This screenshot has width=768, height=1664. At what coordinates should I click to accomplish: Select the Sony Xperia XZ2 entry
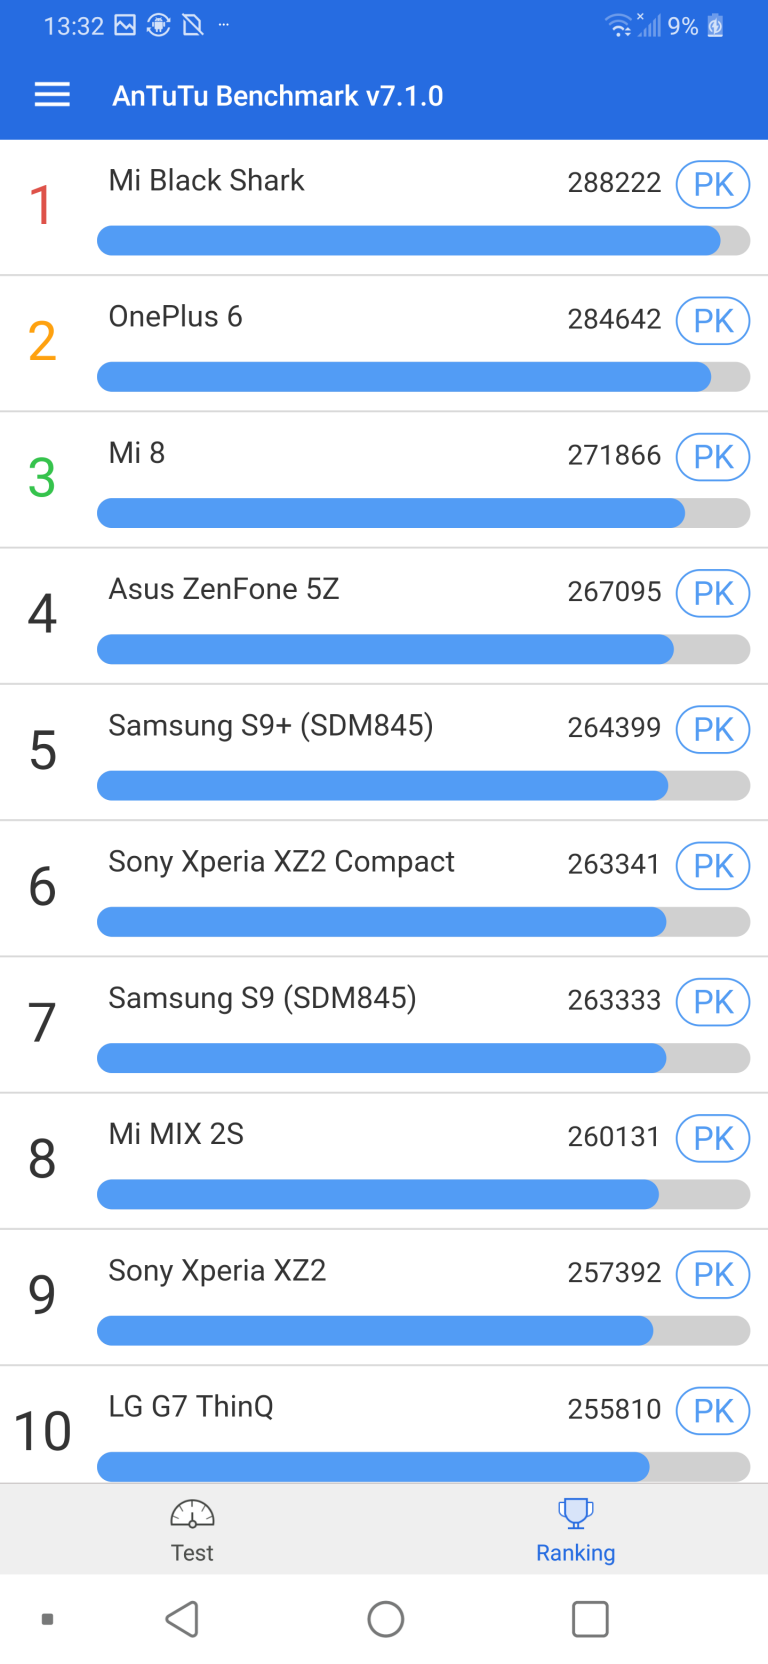click(384, 1297)
